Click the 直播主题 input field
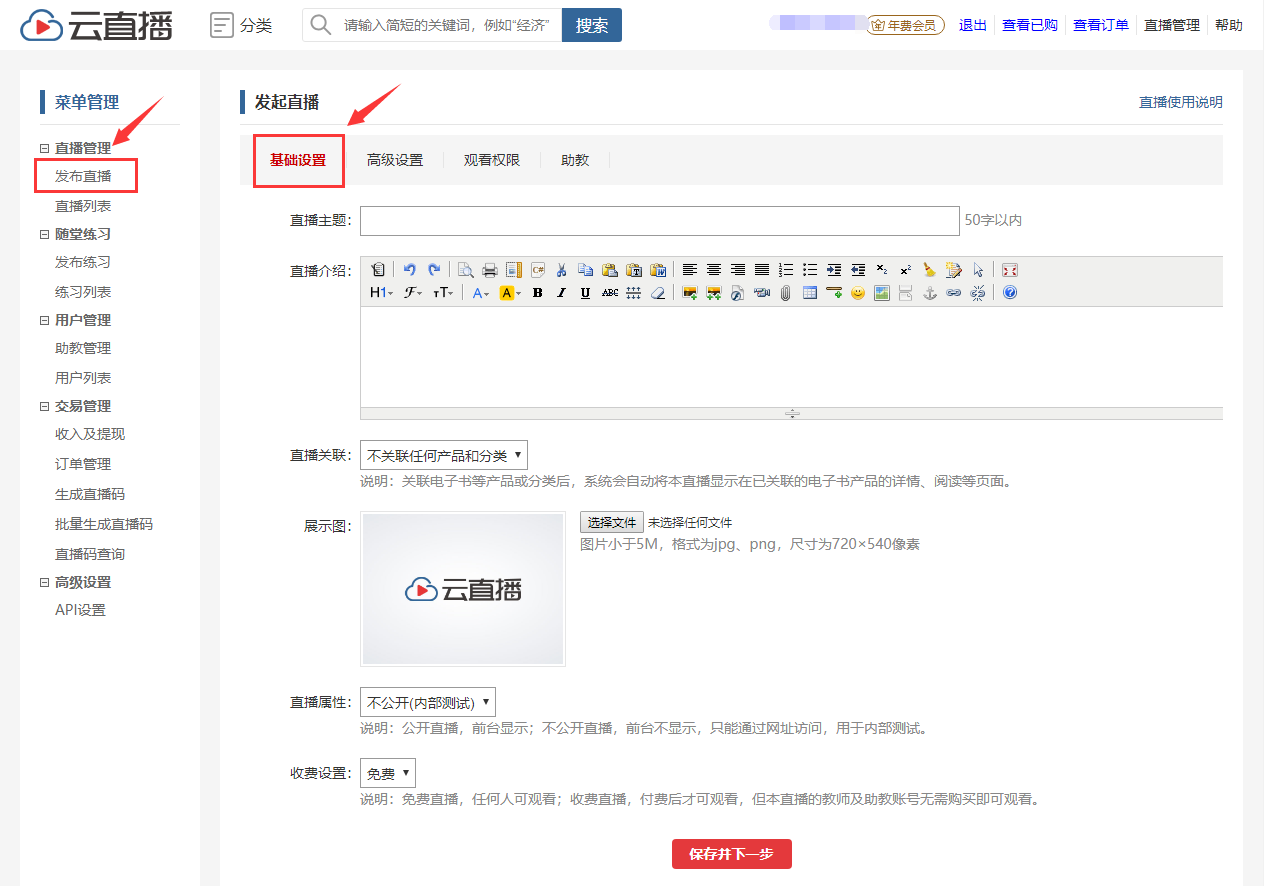The width and height of the screenshot is (1264, 886). (659, 220)
